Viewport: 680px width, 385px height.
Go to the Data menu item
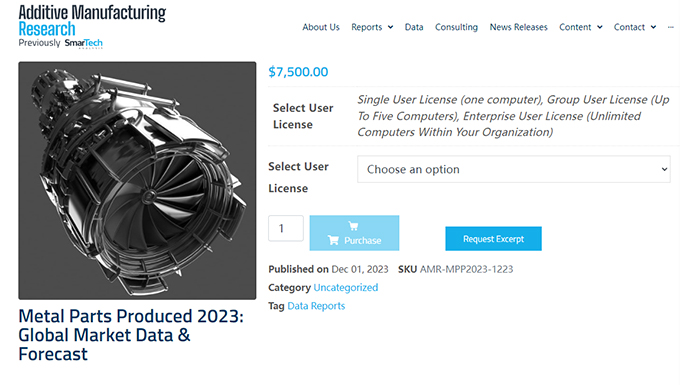tap(414, 27)
